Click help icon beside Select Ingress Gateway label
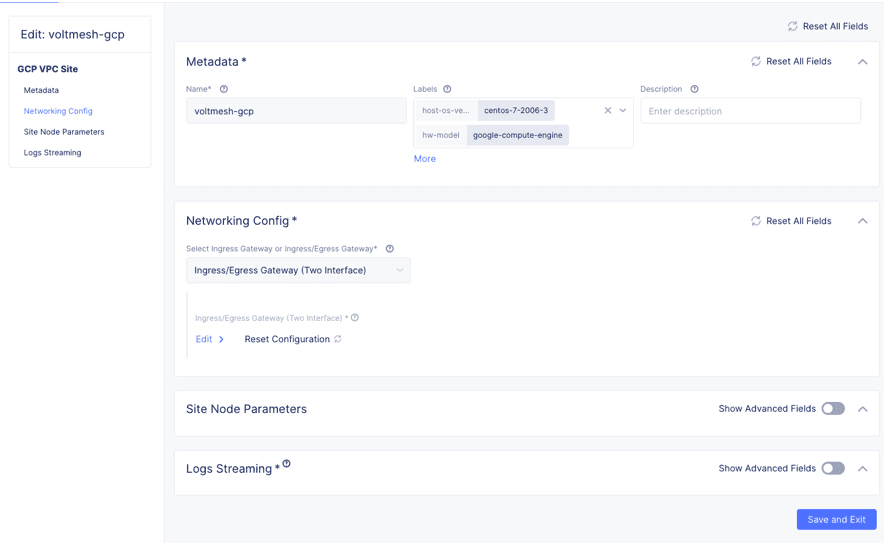884x543 pixels. click(x=390, y=249)
